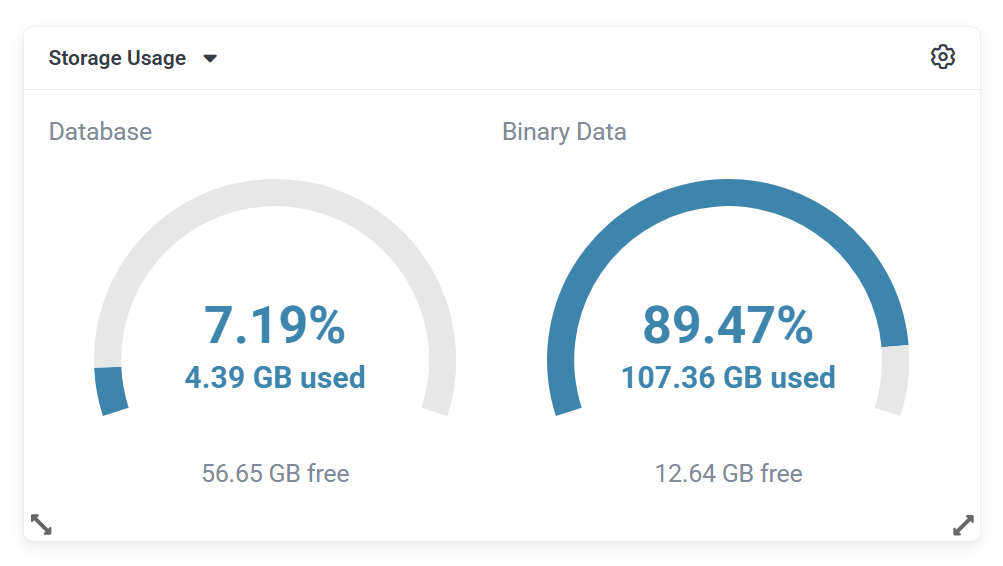Select the Binary Data section label
The width and height of the screenshot is (1003, 566).
point(564,132)
